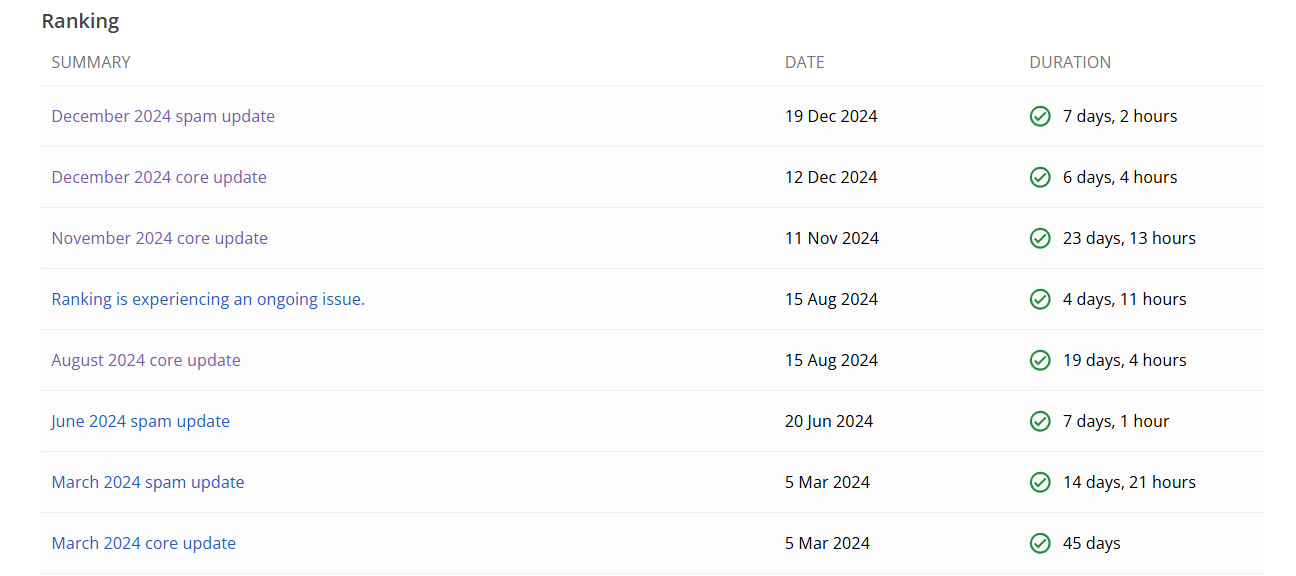The width and height of the screenshot is (1296, 576).
Task: Click the DATE column header
Action: pos(805,62)
